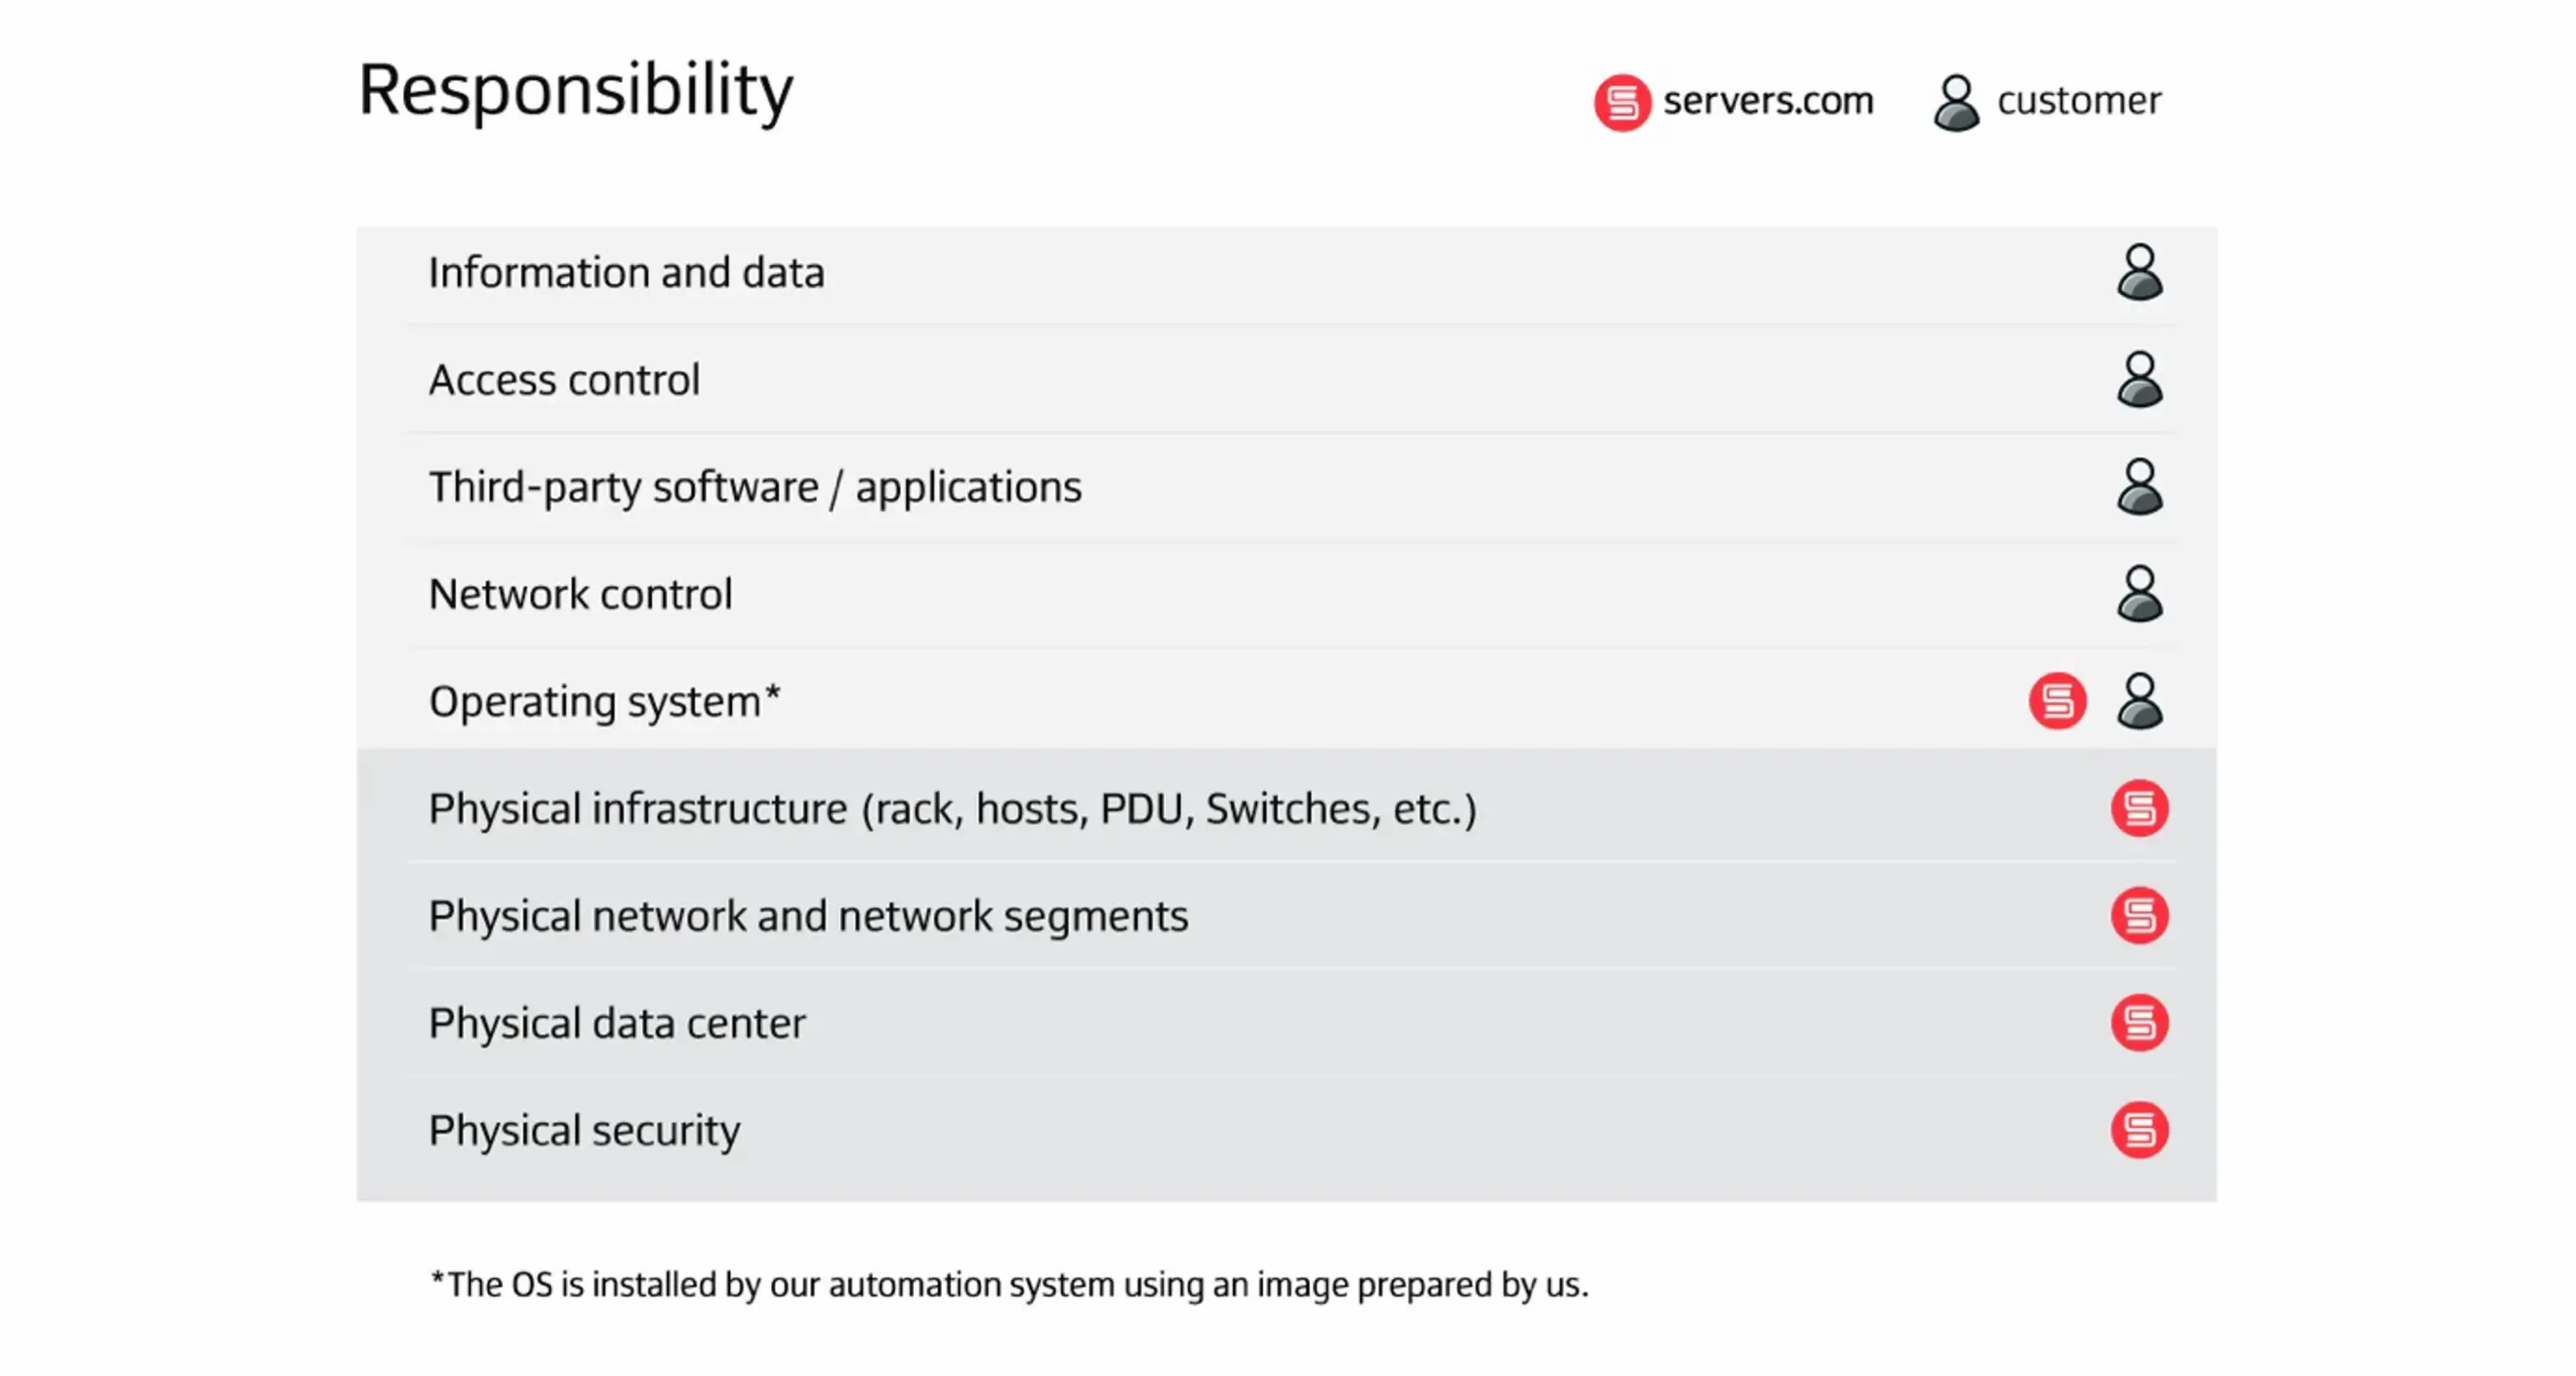Select servers.com icon beside Physical network row
The height and width of the screenshot is (1376, 2576).
point(2139,915)
